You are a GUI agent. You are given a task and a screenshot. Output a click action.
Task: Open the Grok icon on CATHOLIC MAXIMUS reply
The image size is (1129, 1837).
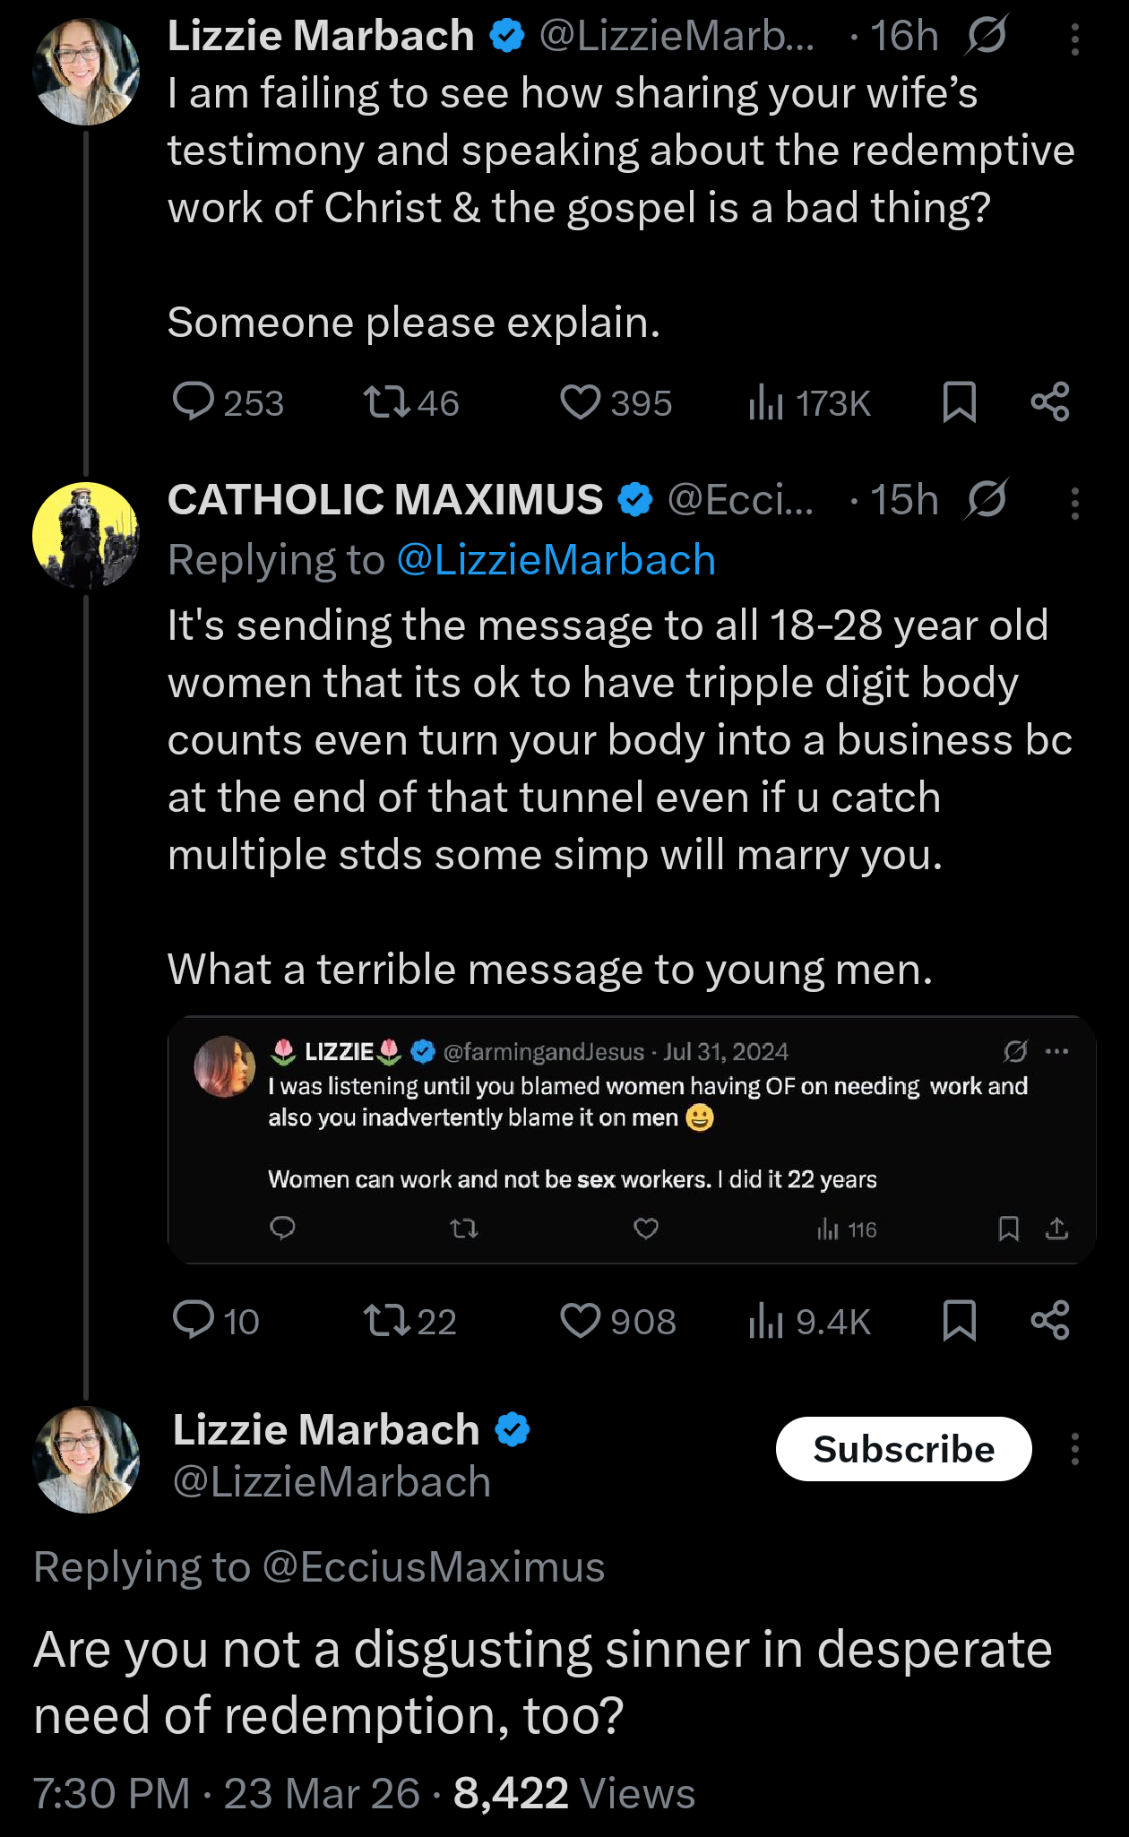click(987, 500)
